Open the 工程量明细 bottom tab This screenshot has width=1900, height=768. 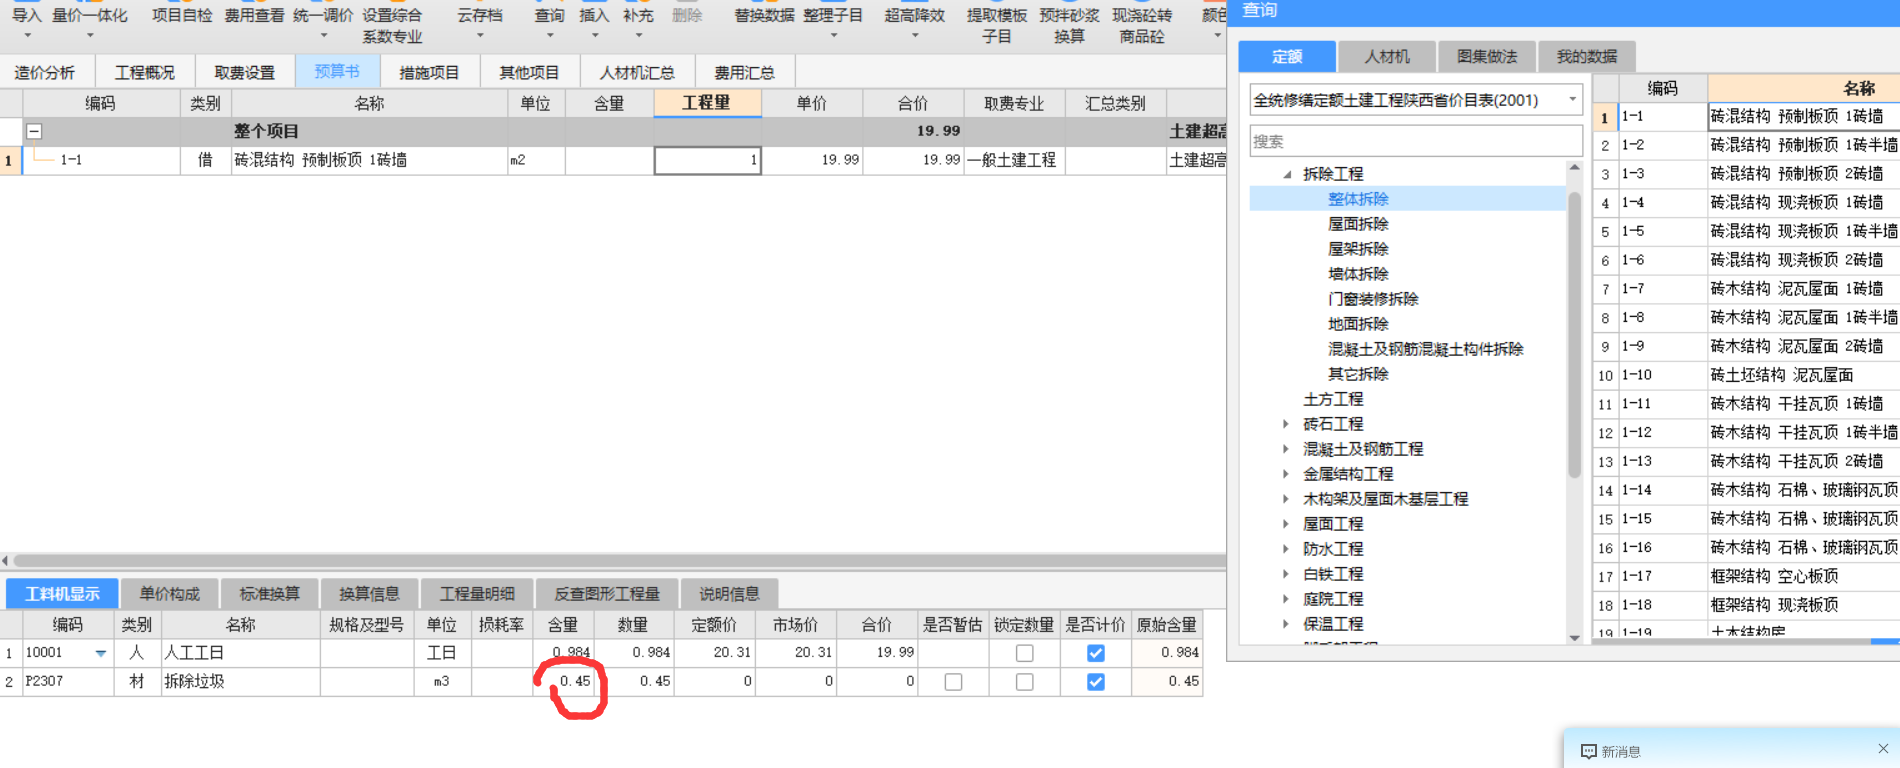click(x=477, y=594)
